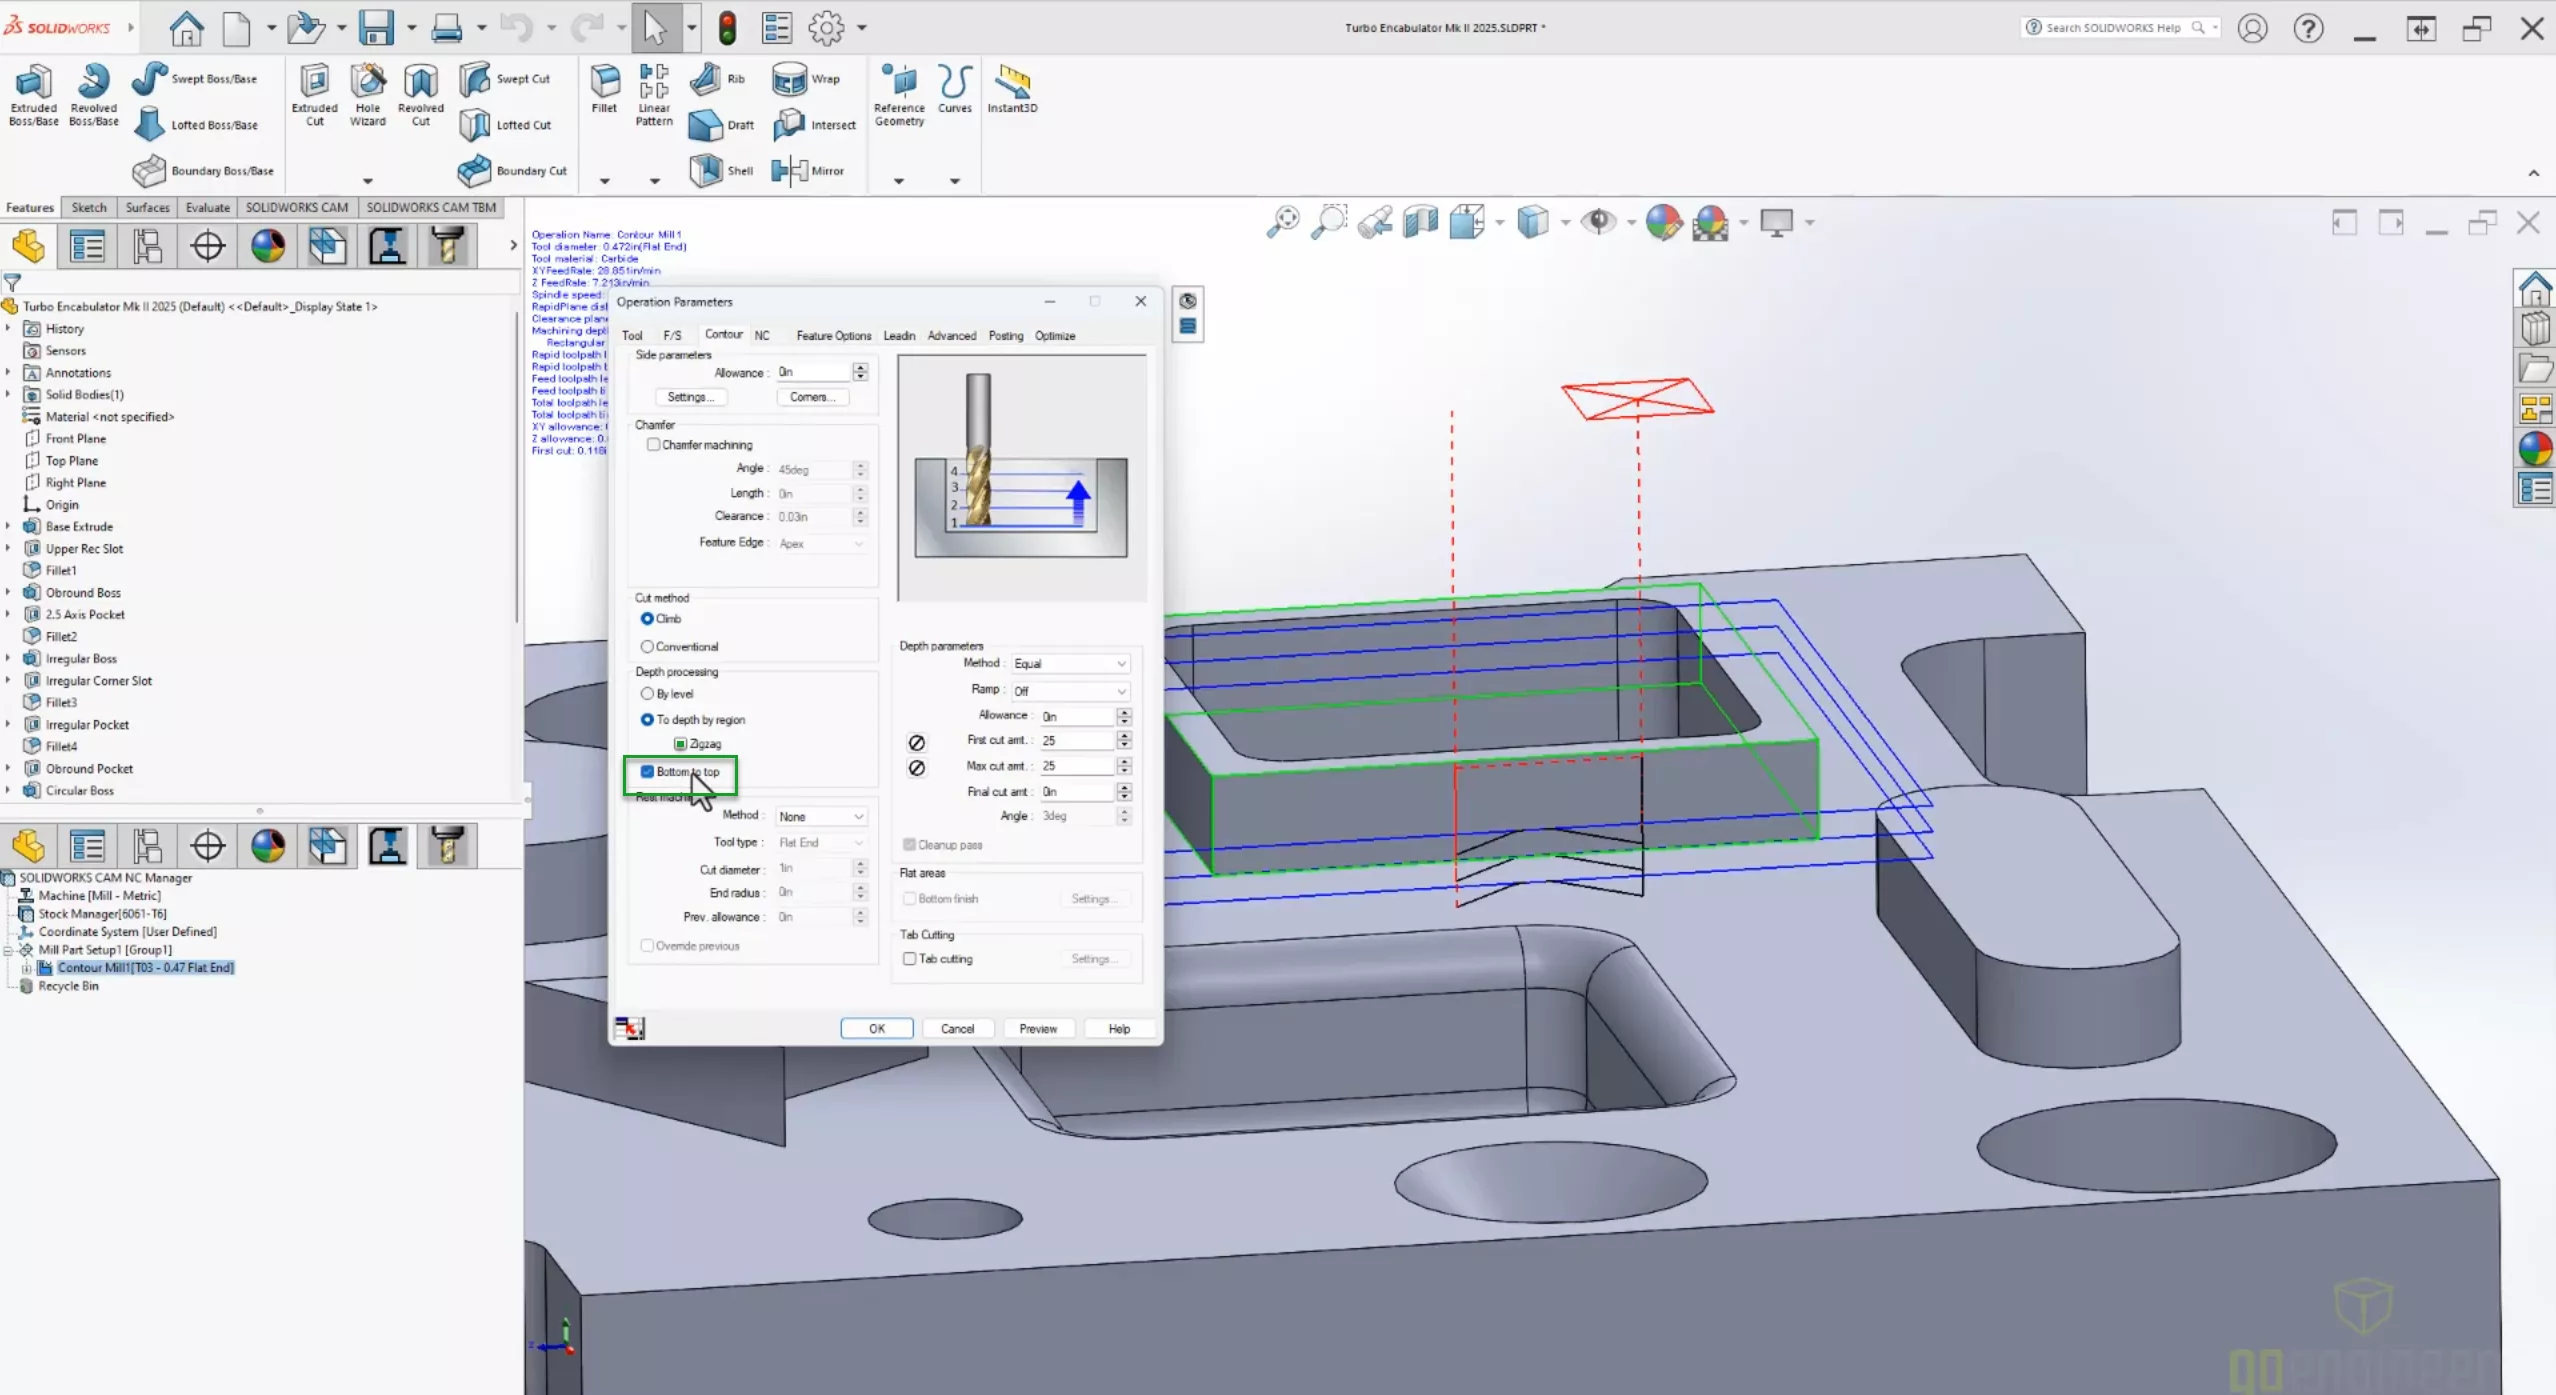
Task: Select the Mirror tool
Action: (808, 171)
